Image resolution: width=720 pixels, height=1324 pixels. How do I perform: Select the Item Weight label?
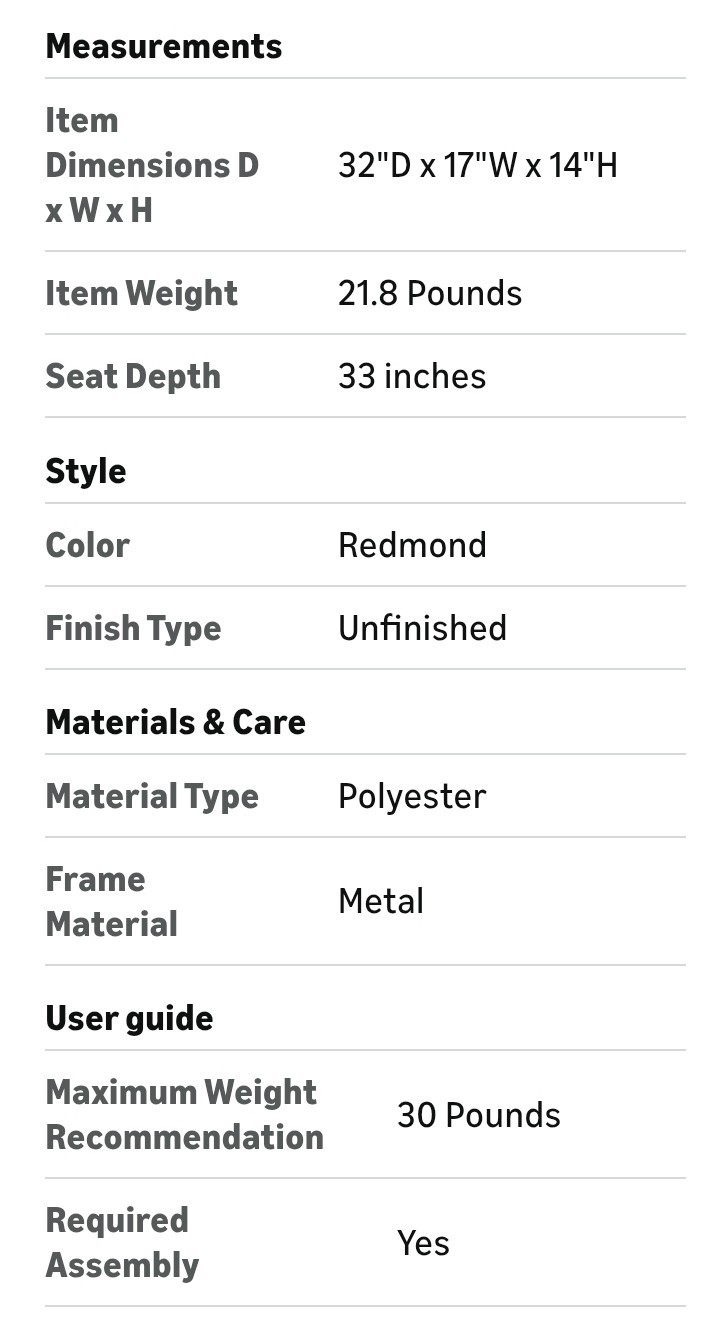point(141,293)
